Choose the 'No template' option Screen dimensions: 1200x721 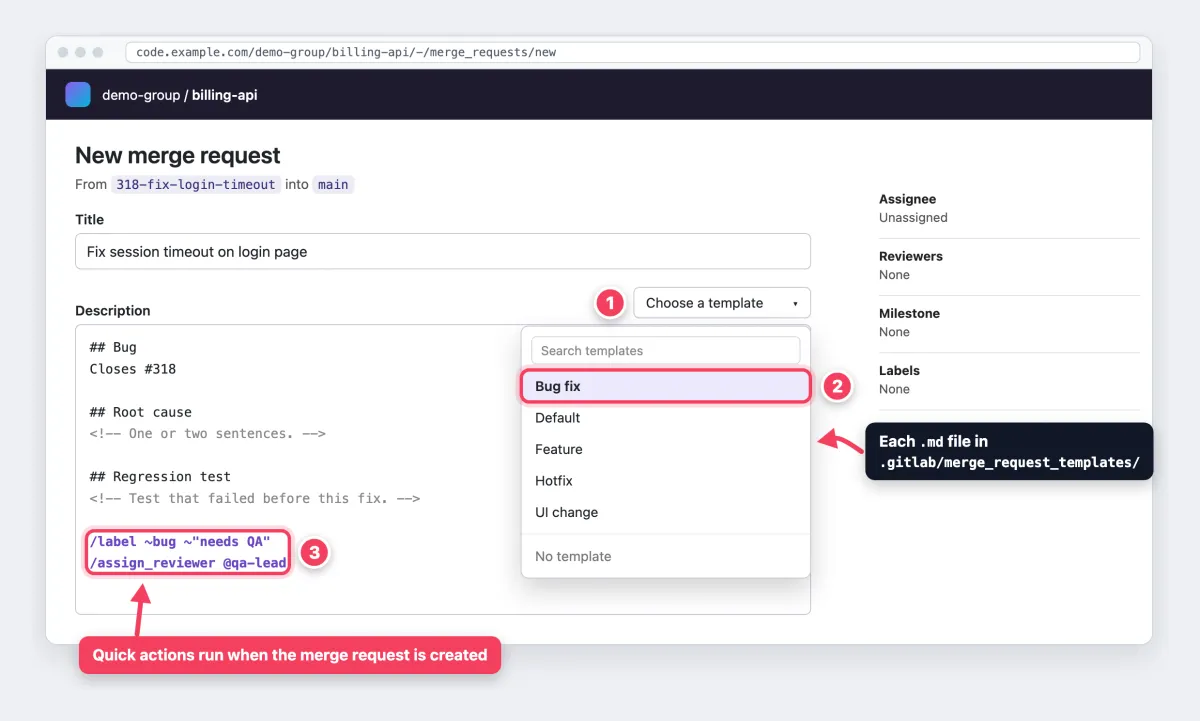[665, 556]
